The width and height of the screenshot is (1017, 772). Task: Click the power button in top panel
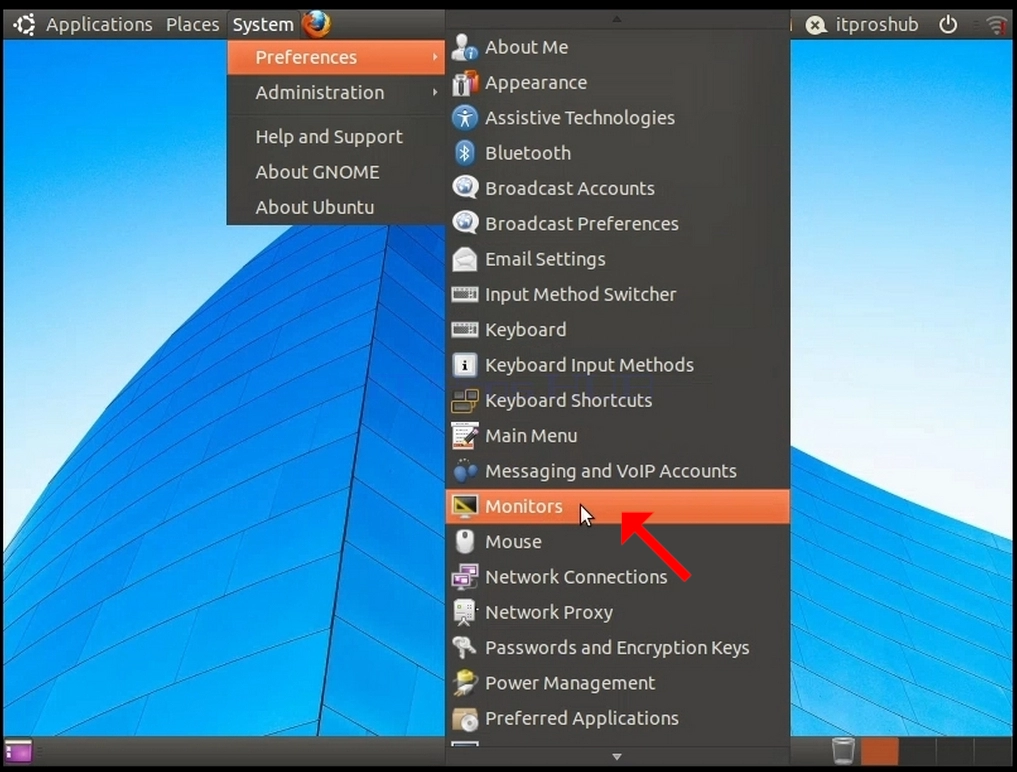coord(948,25)
